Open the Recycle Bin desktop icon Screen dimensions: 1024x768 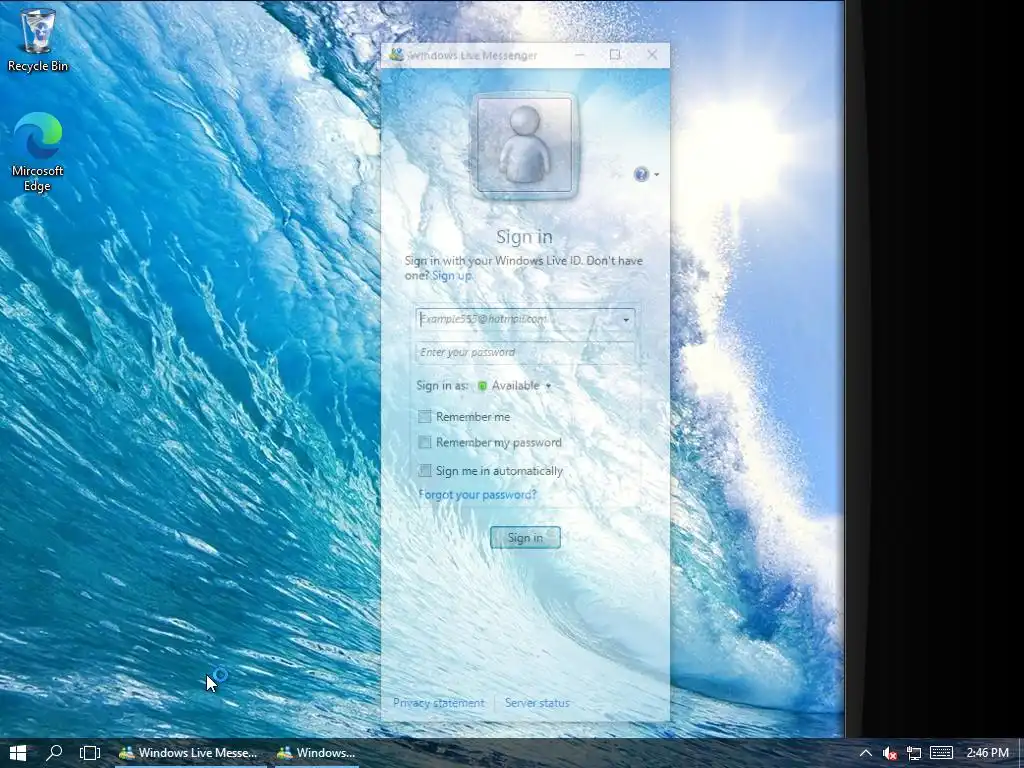click(38, 39)
